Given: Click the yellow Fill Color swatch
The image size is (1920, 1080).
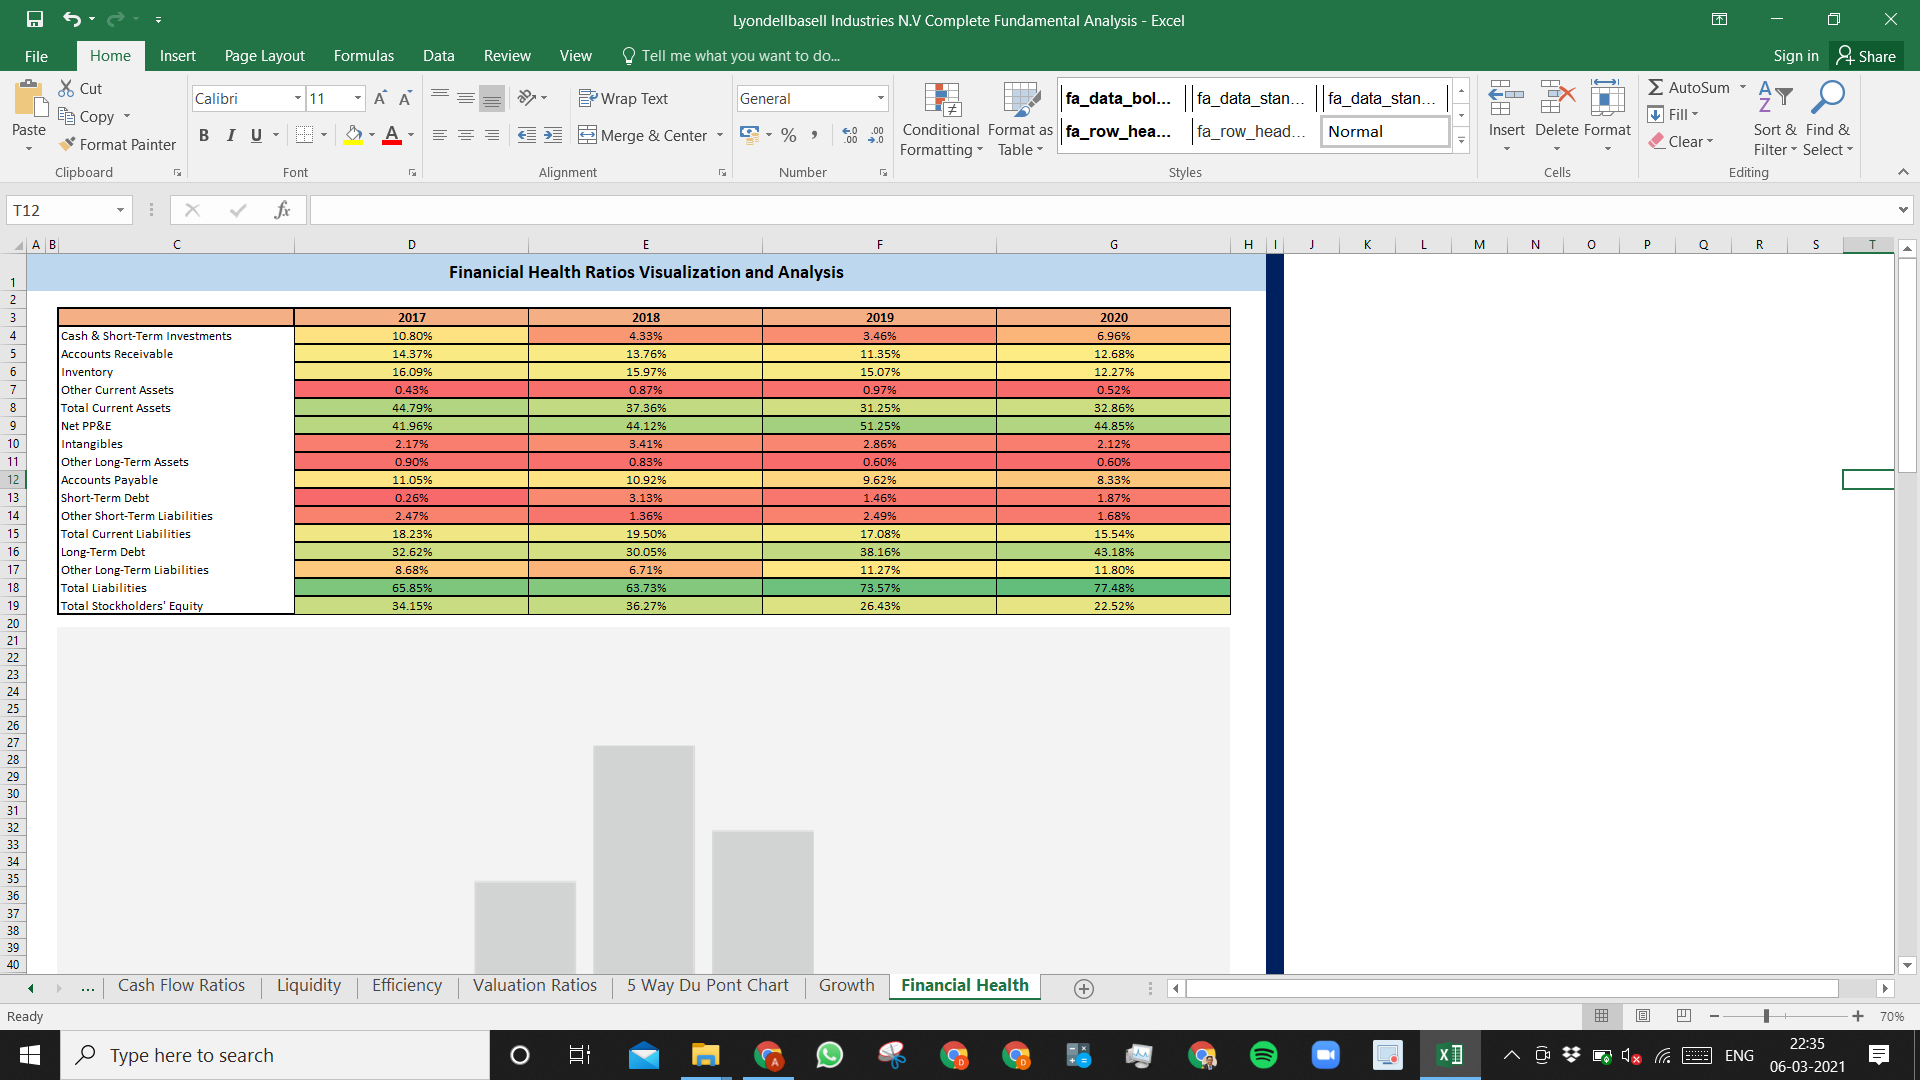Looking at the screenshot, I should (353, 135).
